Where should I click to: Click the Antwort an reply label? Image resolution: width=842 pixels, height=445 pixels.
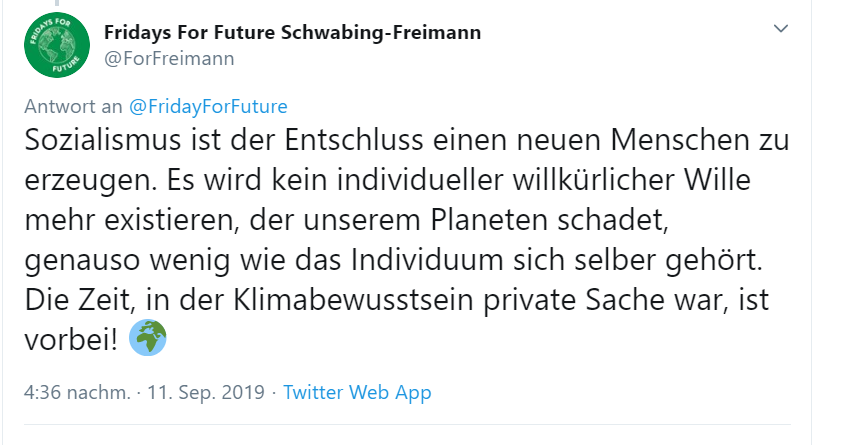(73, 106)
